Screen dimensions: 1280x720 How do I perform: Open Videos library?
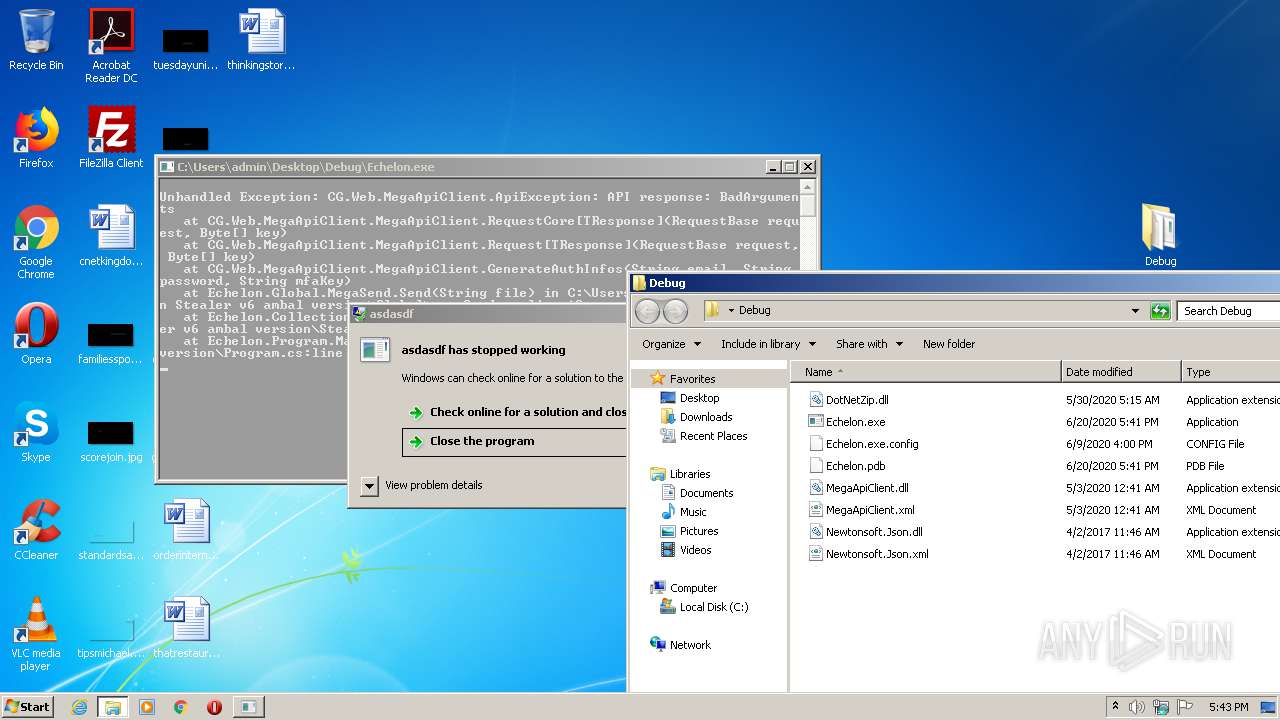(695, 550)
